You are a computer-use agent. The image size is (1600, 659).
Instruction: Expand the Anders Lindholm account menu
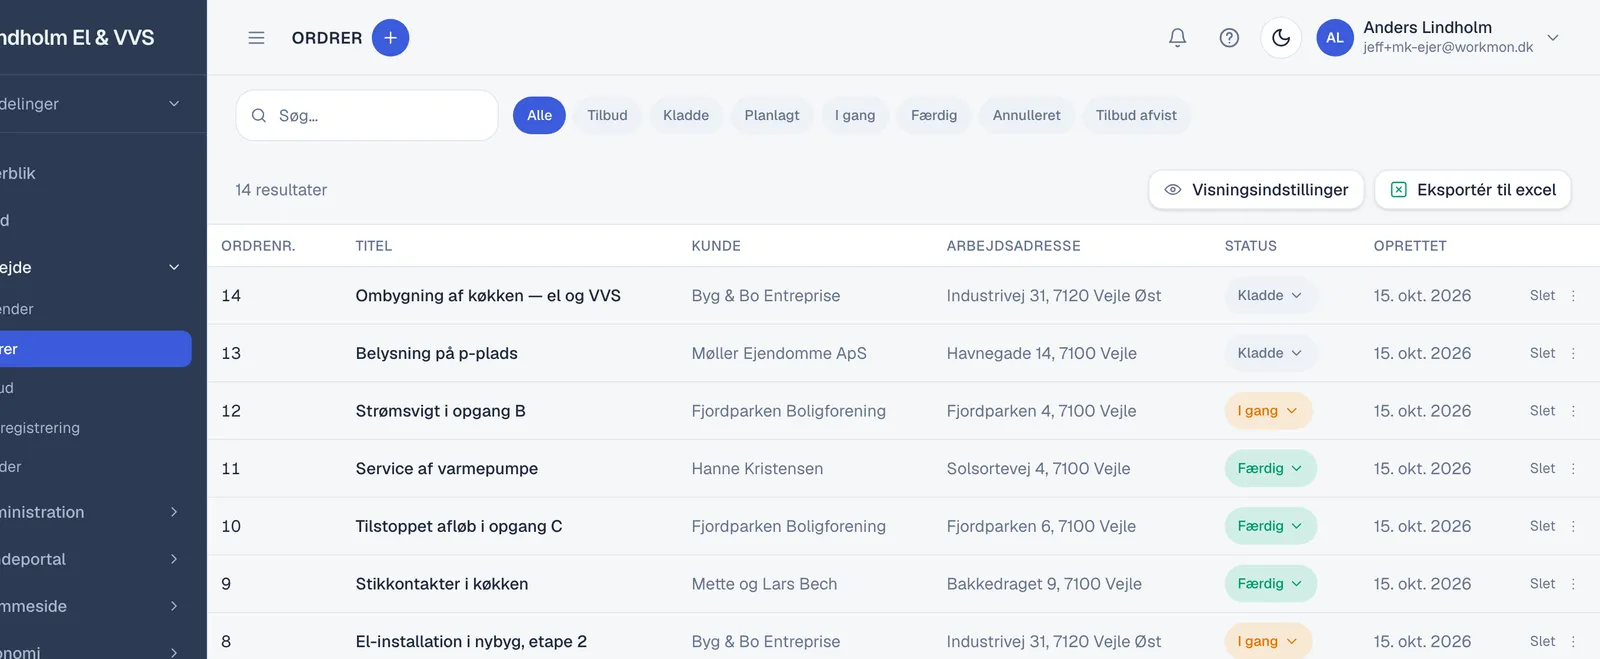pyautogui.click(x=1553, y=38)
